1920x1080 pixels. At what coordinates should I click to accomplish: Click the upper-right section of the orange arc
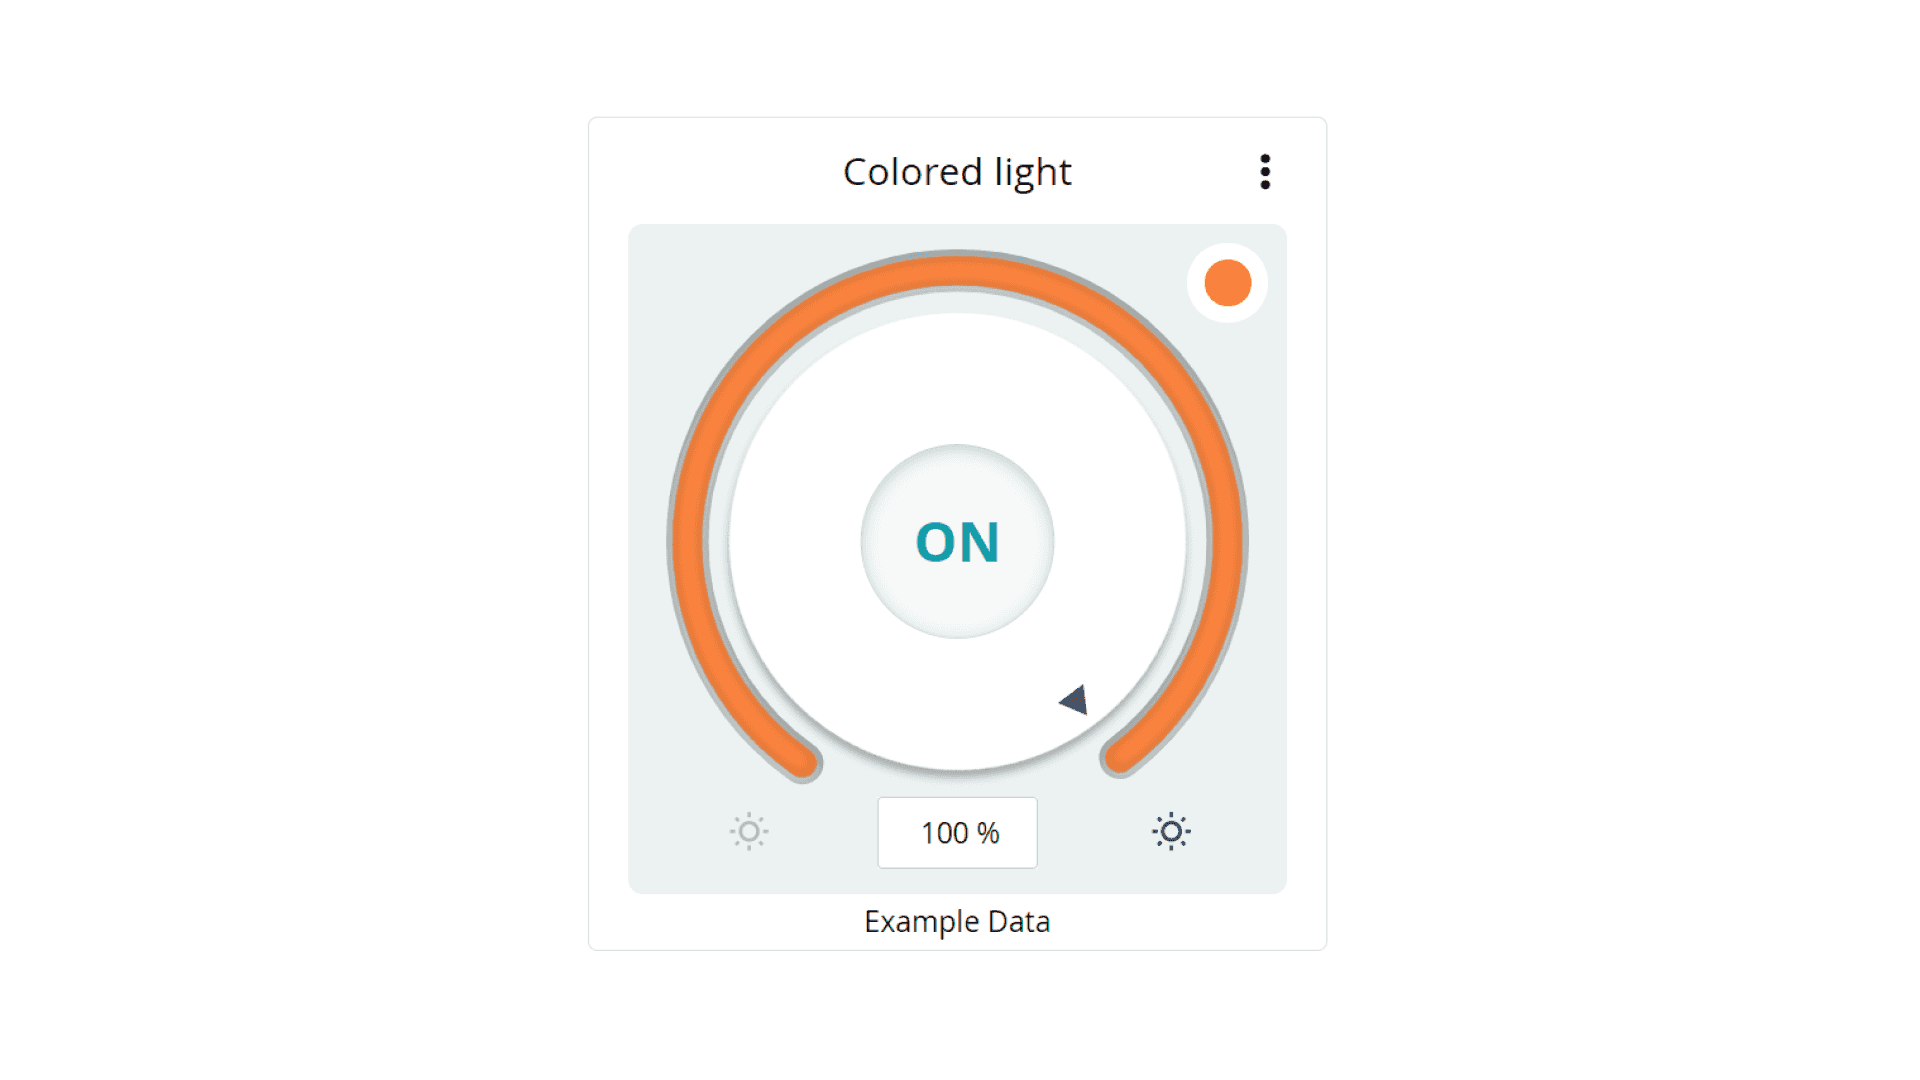pyautogui.click(x=1147, y=351)
